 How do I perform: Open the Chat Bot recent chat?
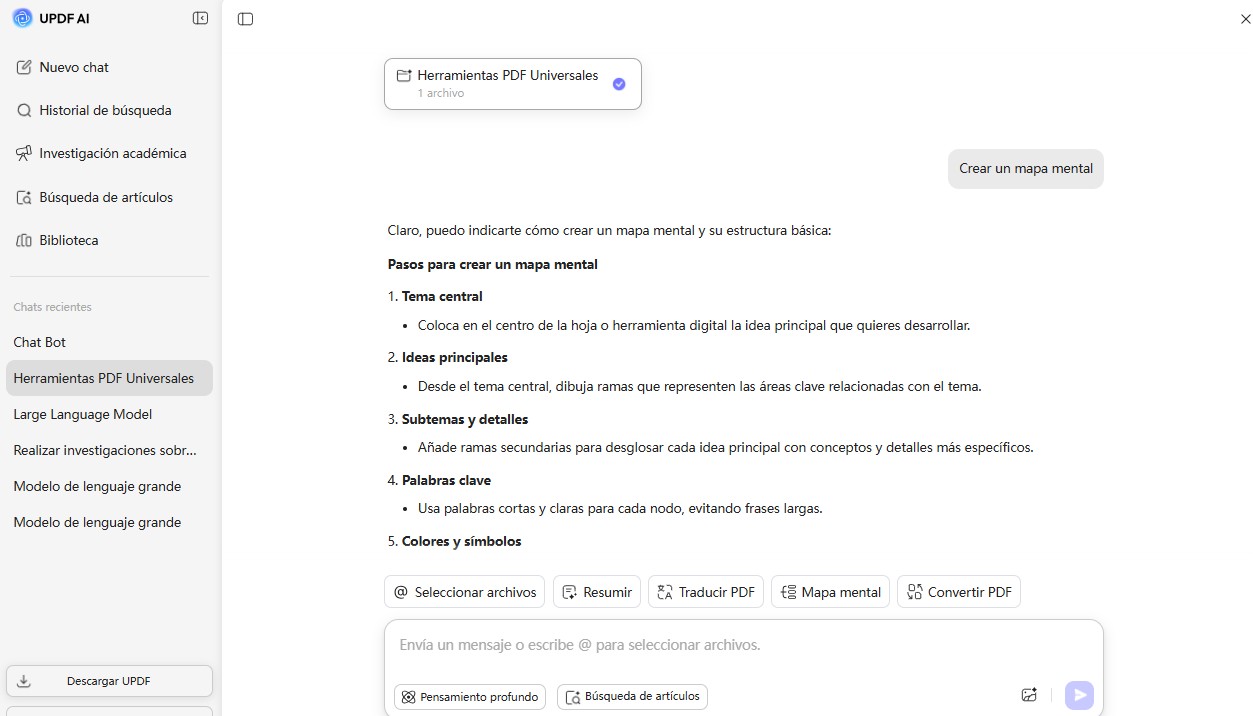pyautogui.click(x=40, y=342)
